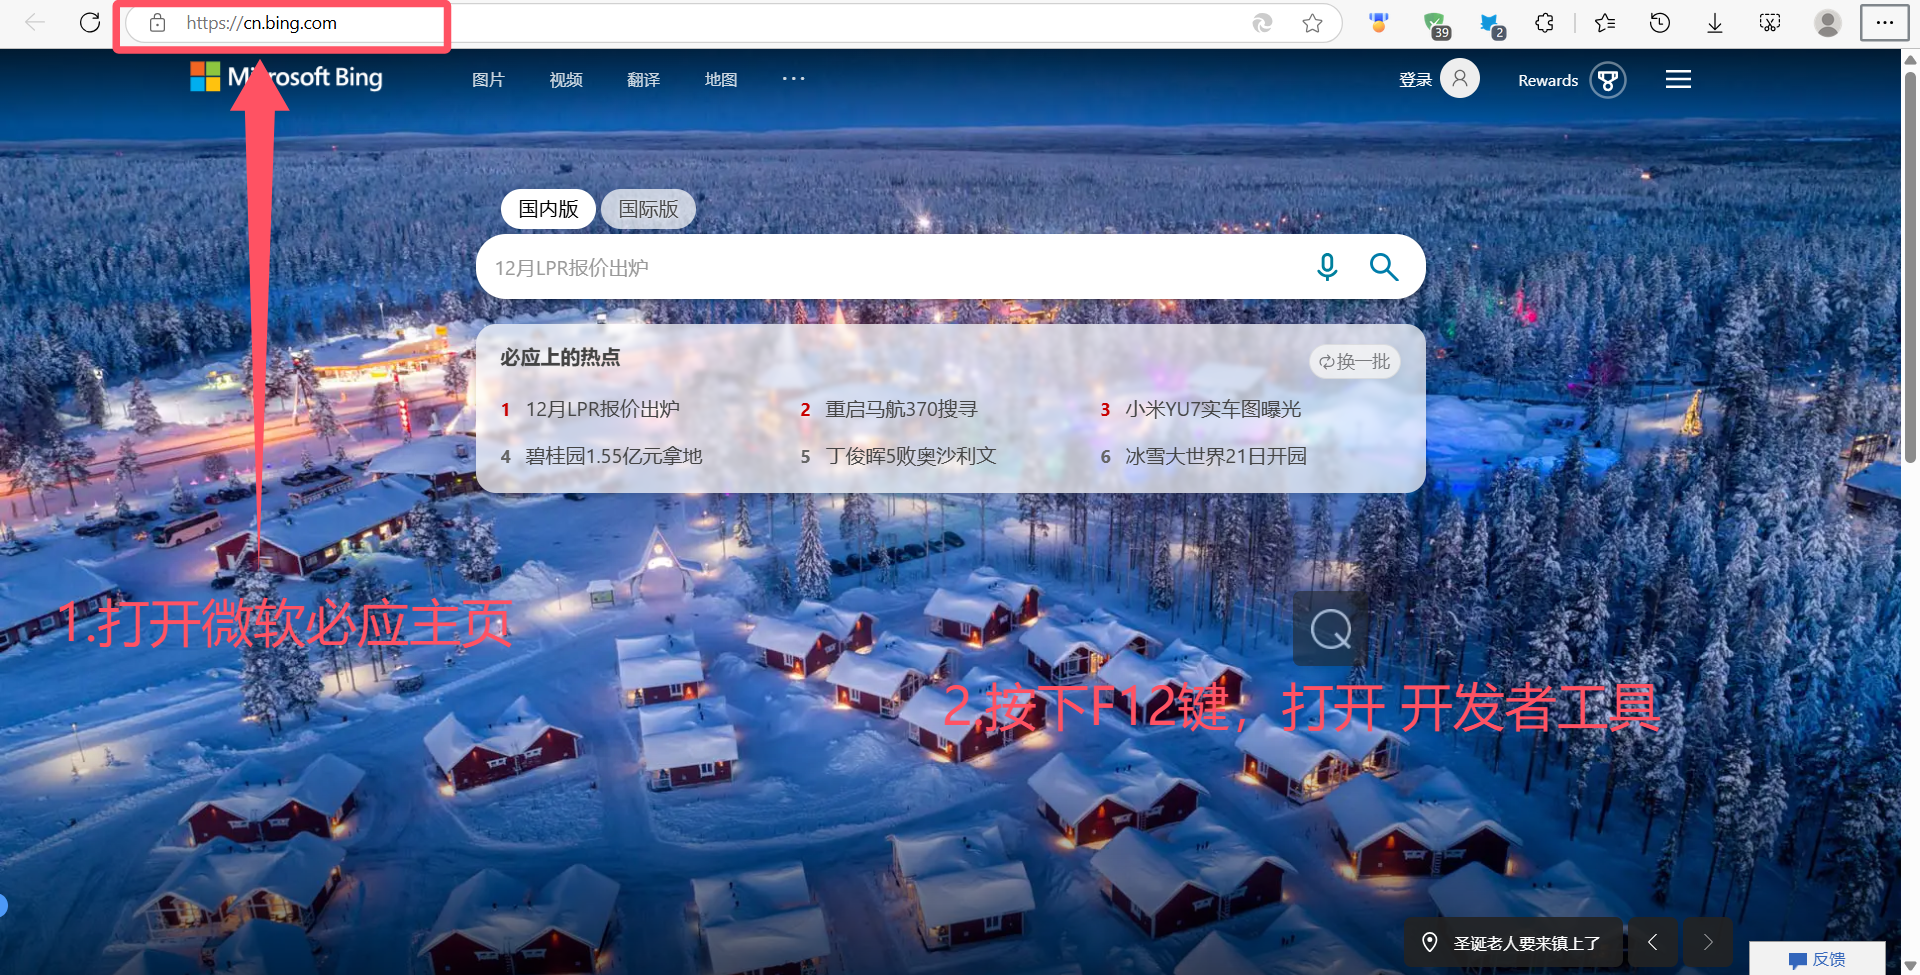The height and width of the screenshot is (975, 1920).
Task: Click the Bing search input box
Action: 890,267
